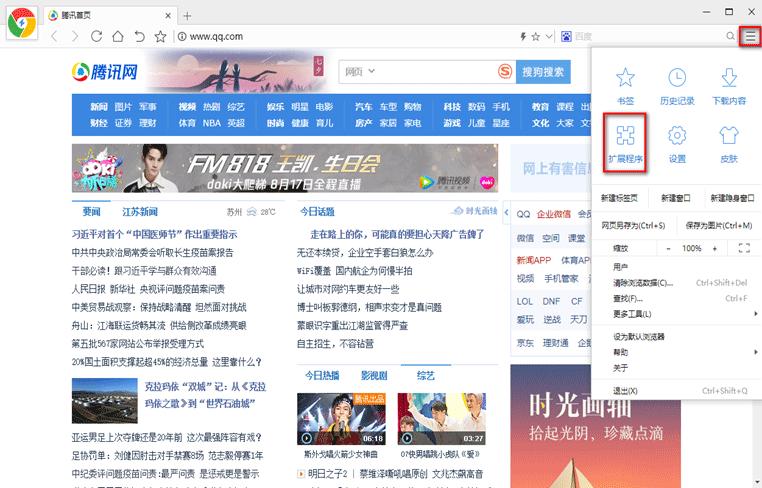Choose 网页另存为(Ctrl+S)

[x=633, y=226]
